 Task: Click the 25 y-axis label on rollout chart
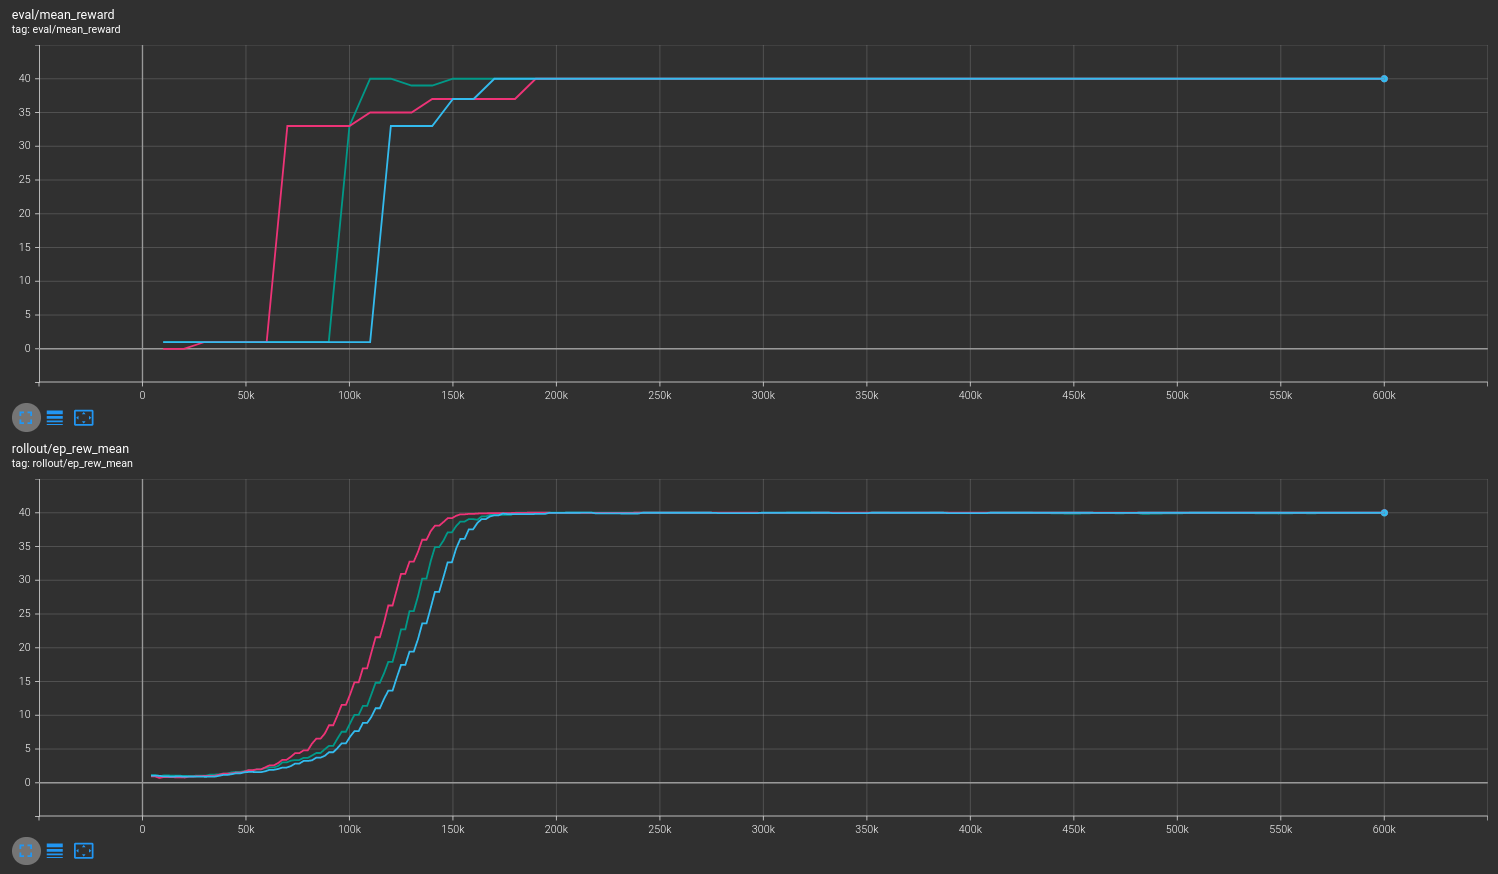pyautogui.click(x=25, y=614)
